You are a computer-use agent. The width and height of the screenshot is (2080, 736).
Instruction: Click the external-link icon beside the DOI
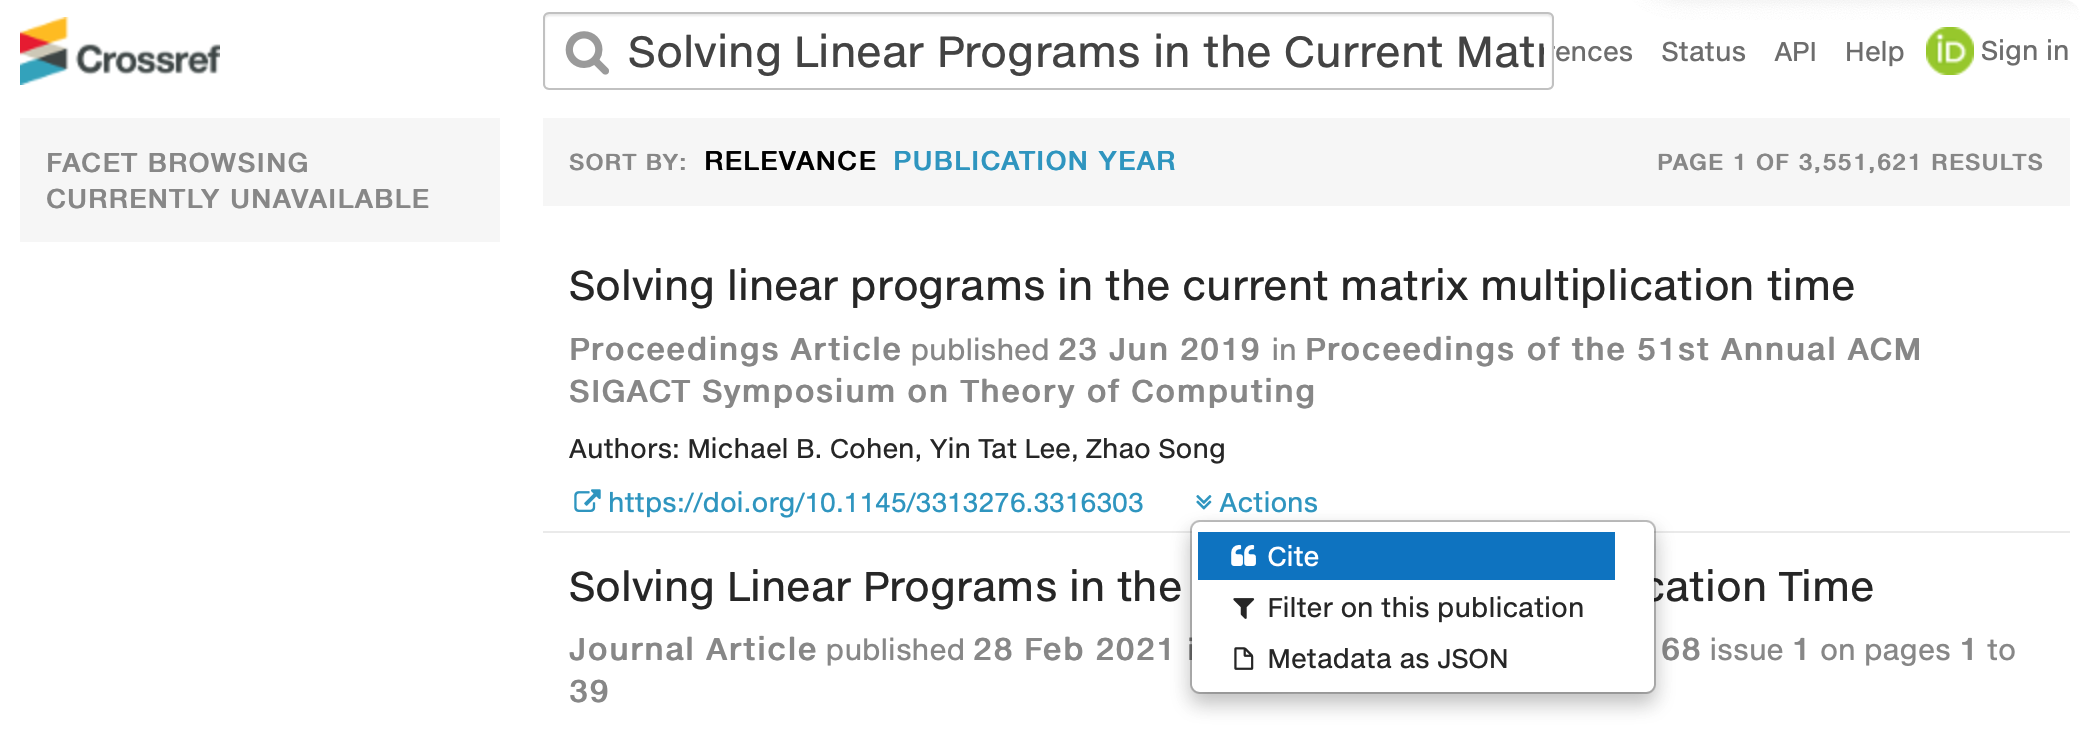[586, 501]
